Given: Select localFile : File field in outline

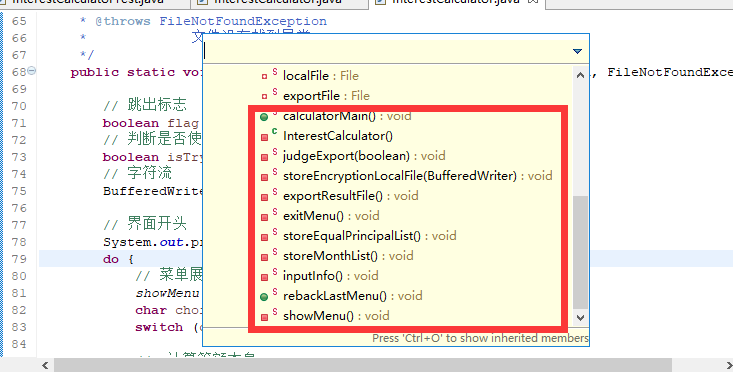Looking at the screenshot, I should coord(321,76).
